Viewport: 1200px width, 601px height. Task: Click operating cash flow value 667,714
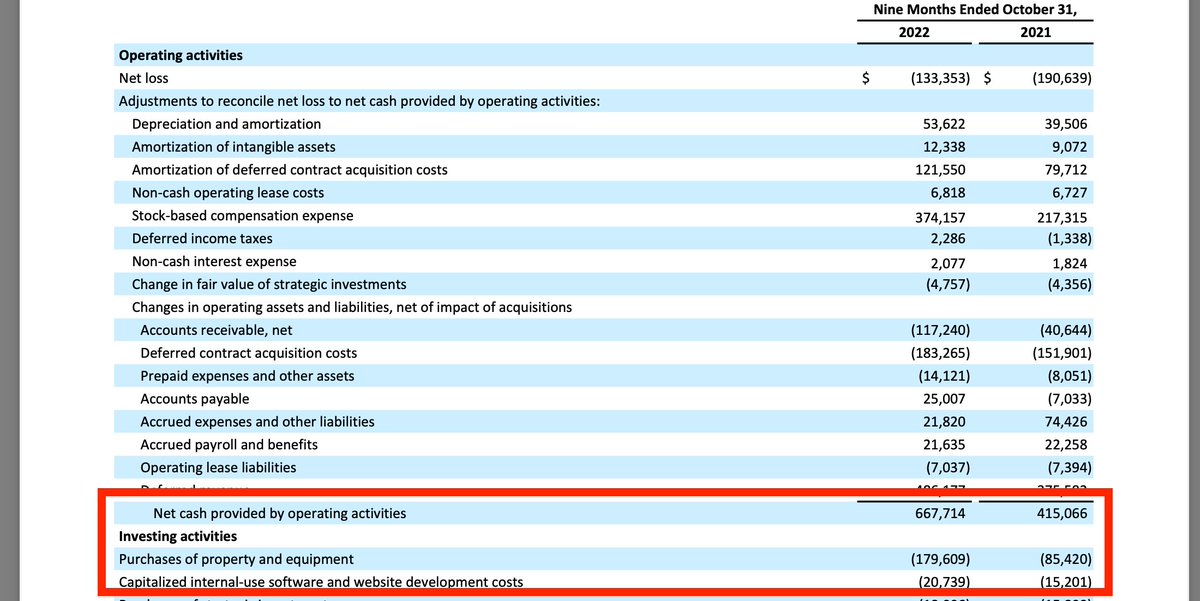[940, 514]
